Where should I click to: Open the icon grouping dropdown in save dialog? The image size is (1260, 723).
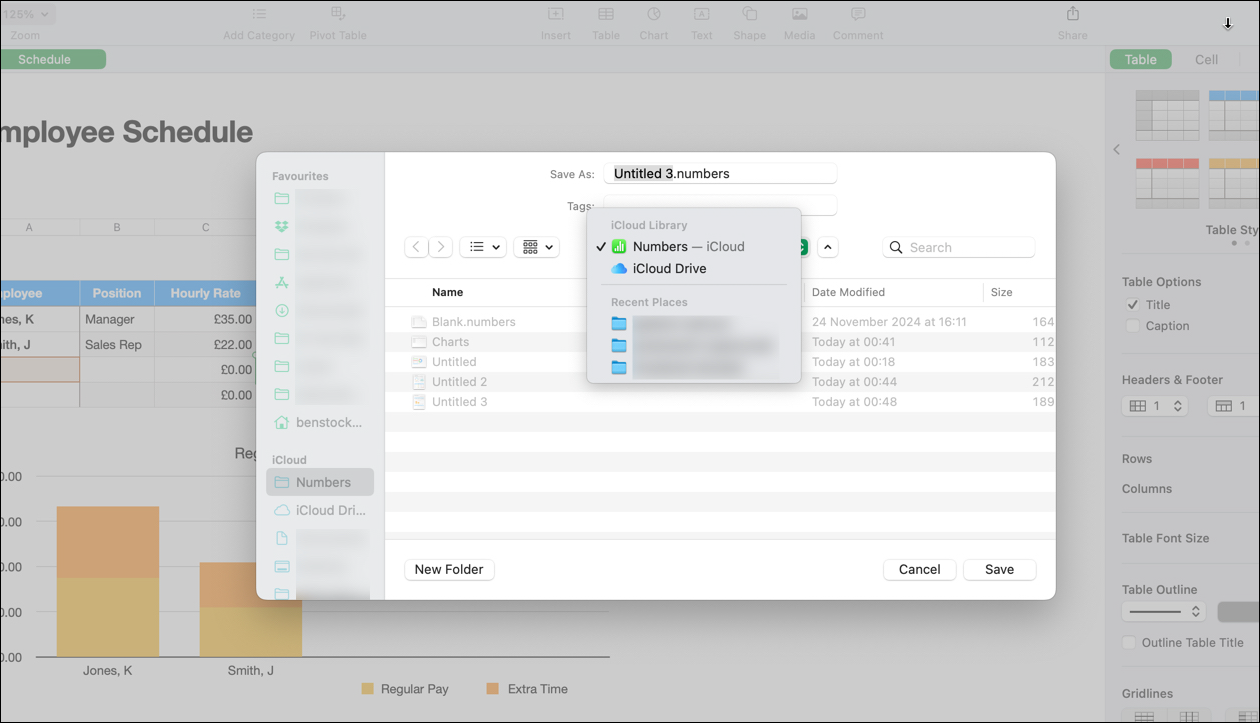pos(536,246)
